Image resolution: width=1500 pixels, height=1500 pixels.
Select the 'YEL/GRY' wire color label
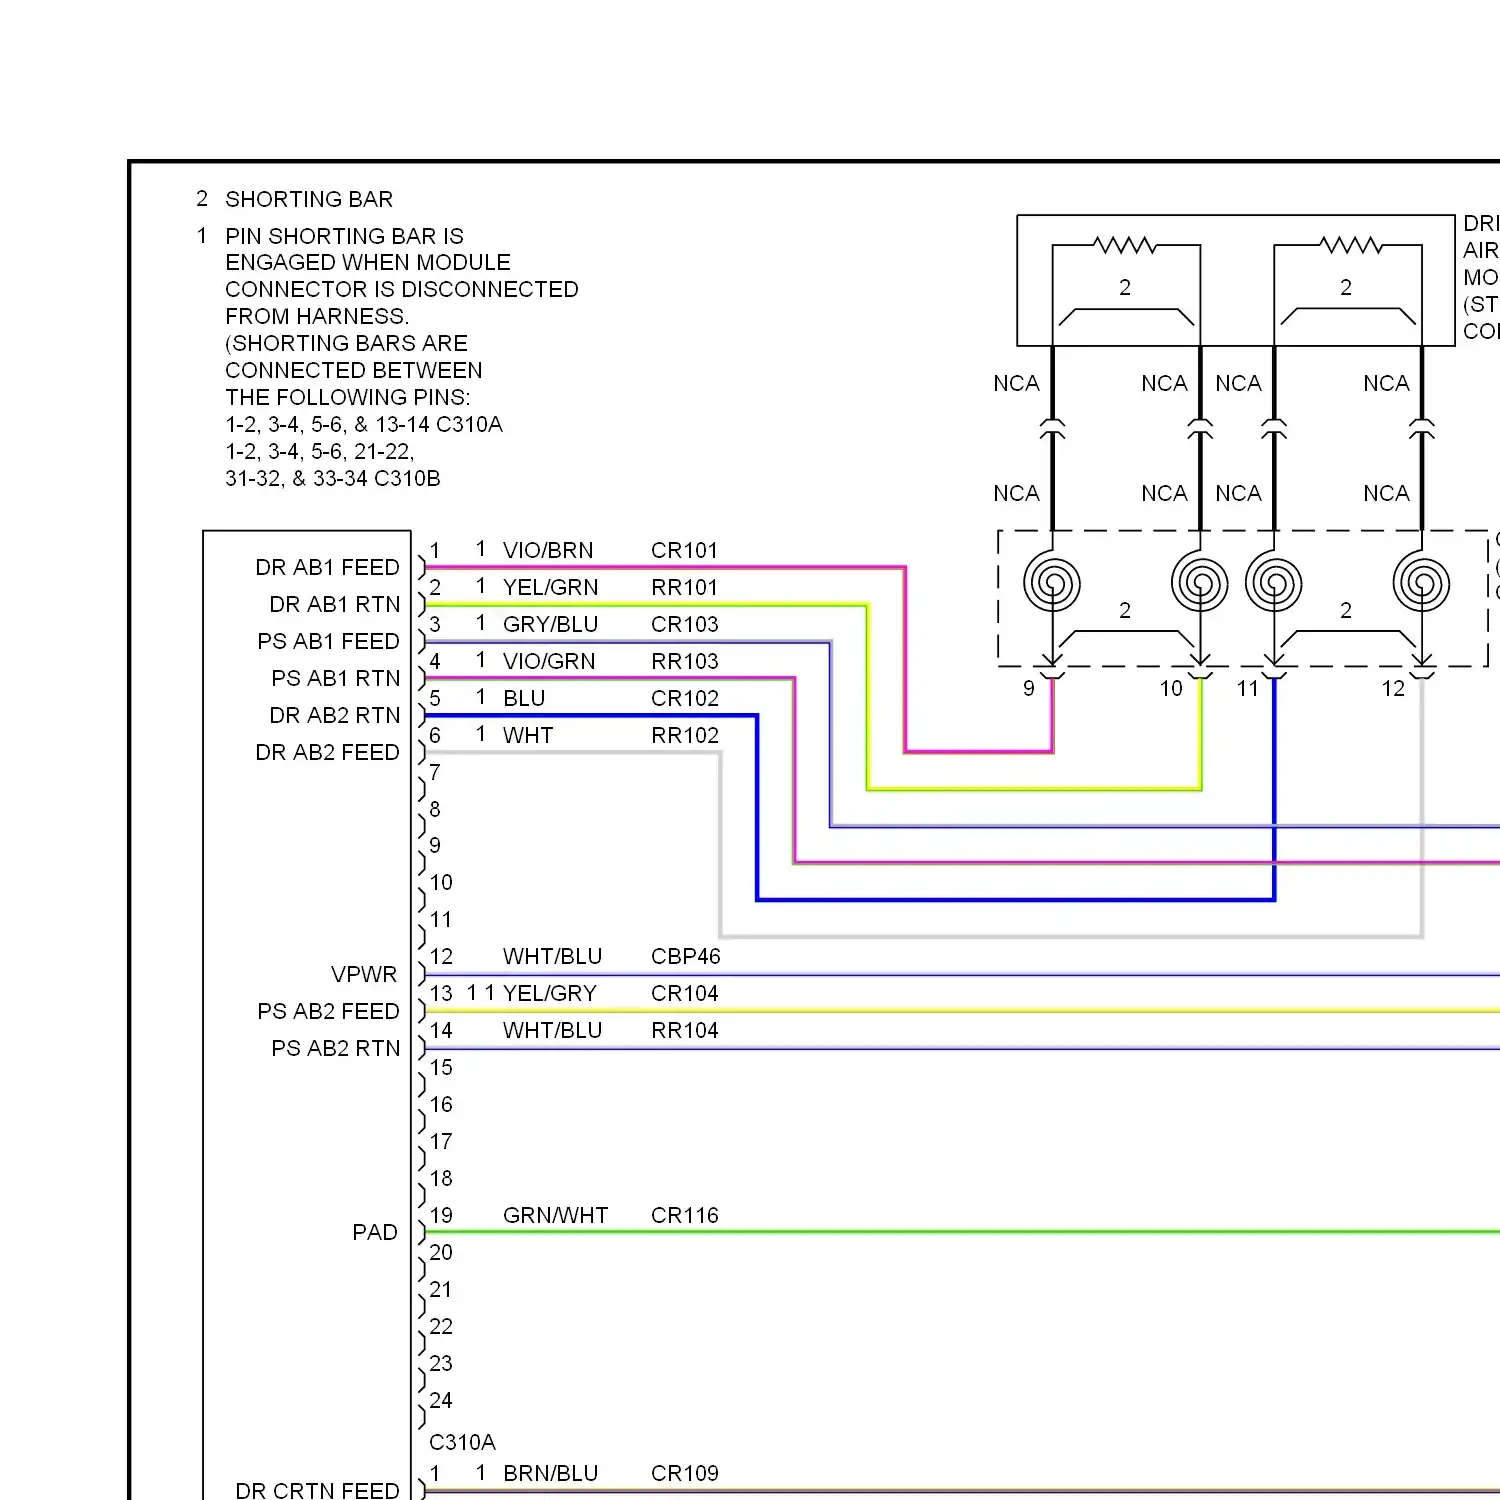coord(549,993)
